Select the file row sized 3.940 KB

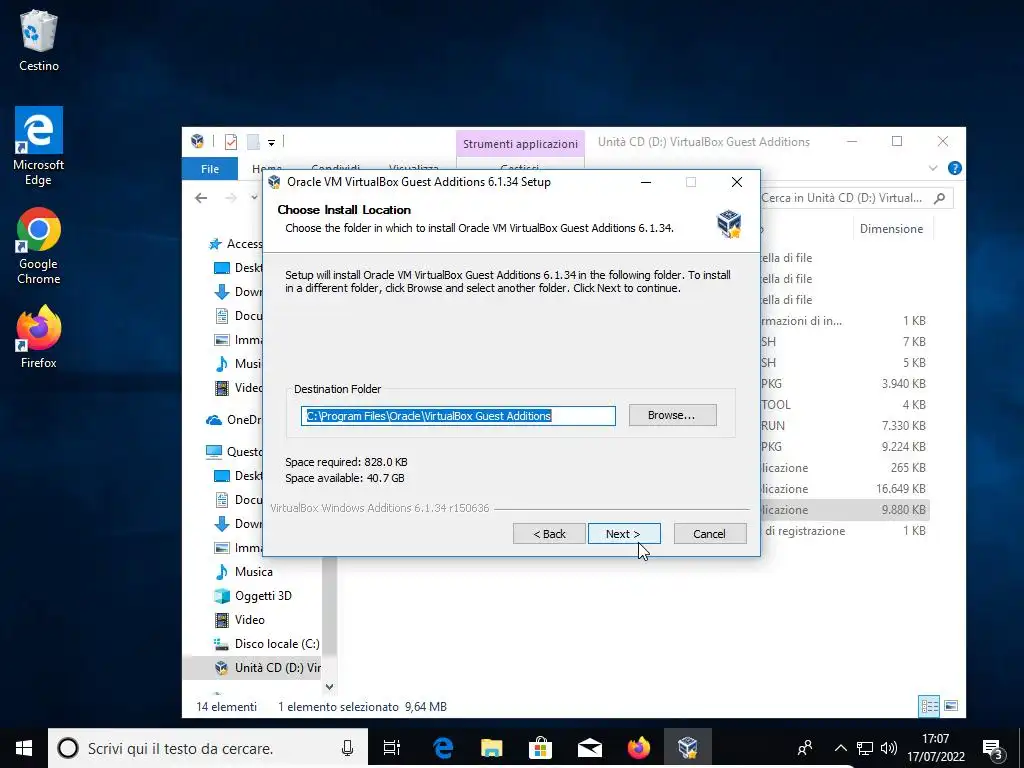pos(844,383)
